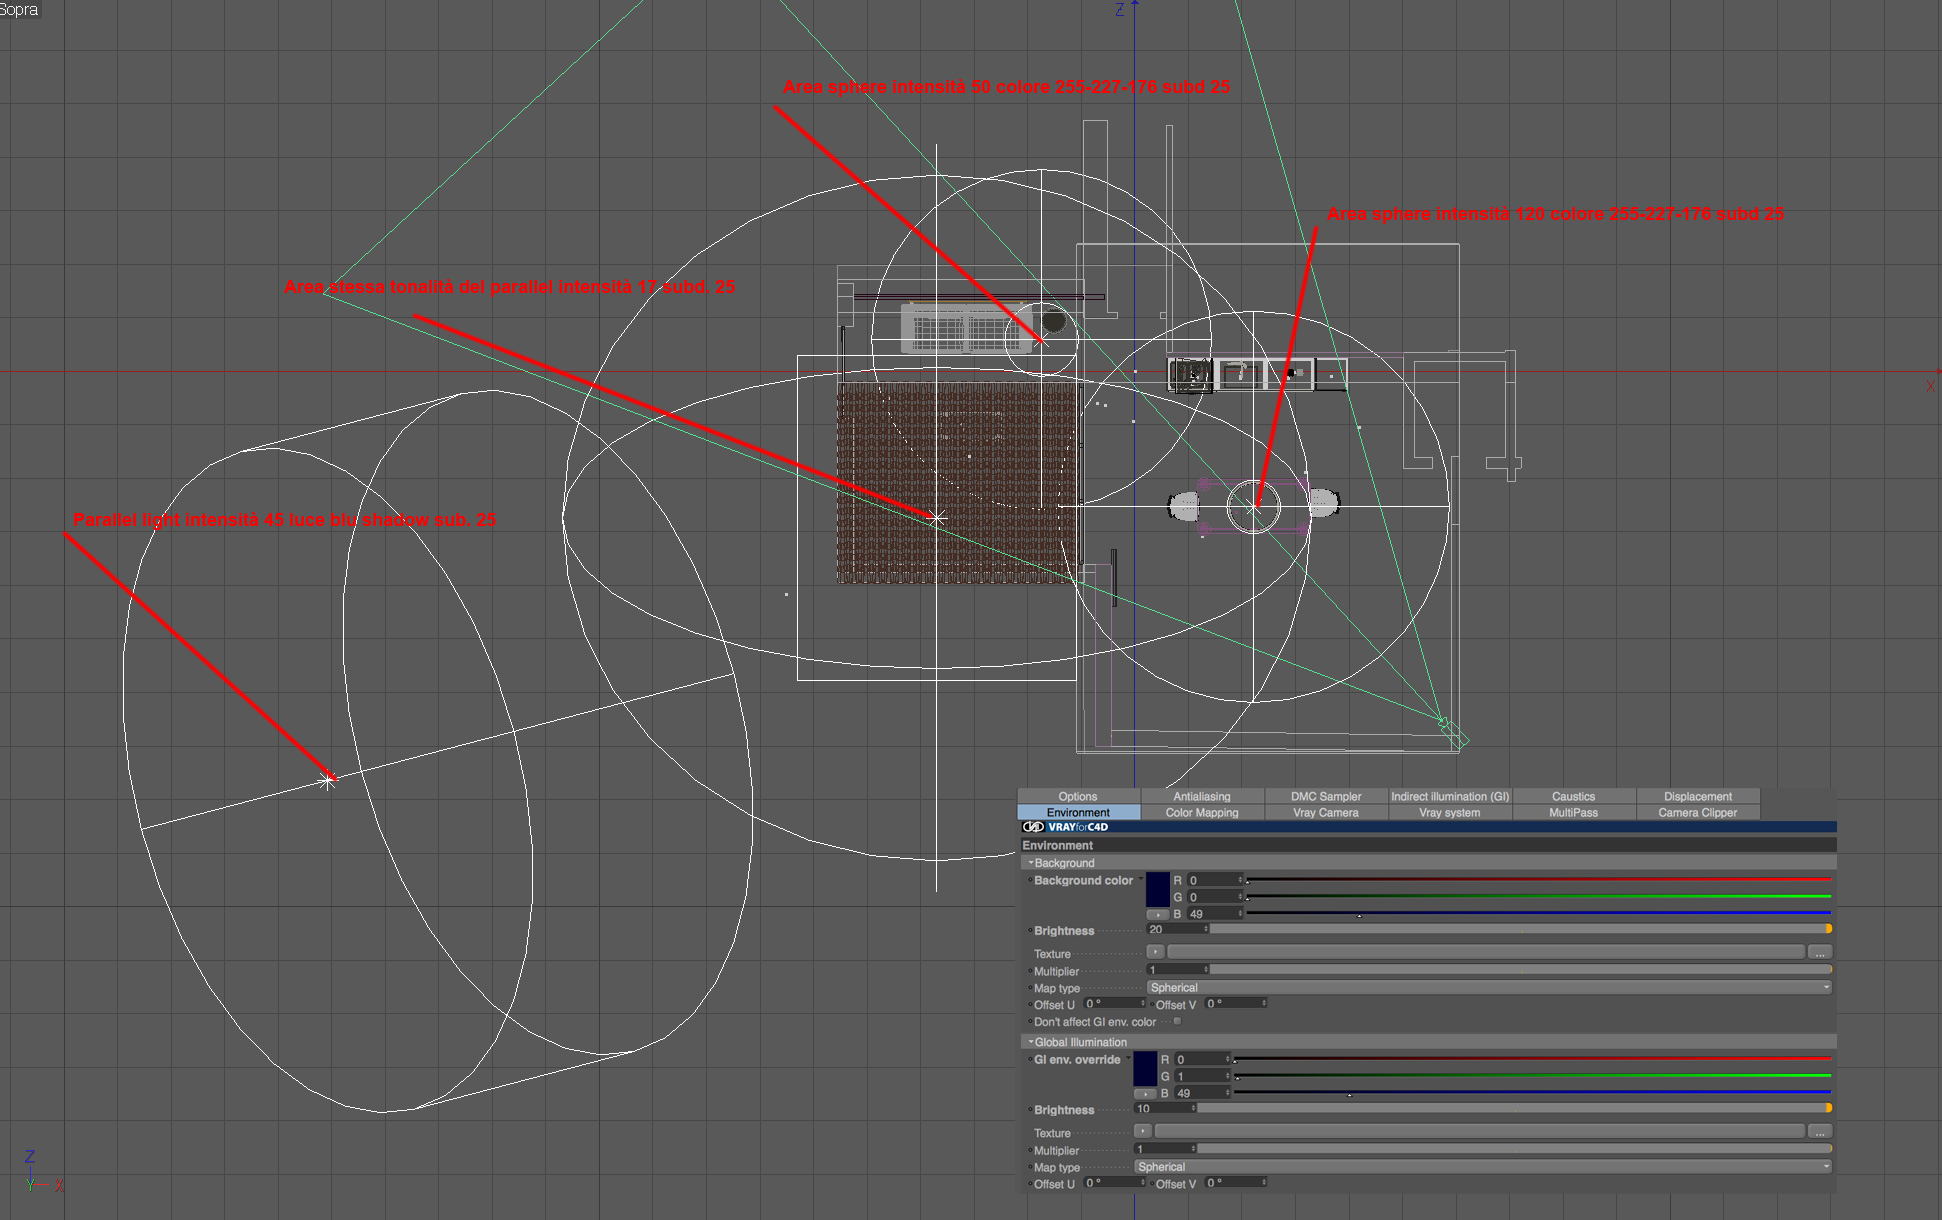1942x1220 pixels.
Task: Collapse the Background section
Action: (1031, 863)
